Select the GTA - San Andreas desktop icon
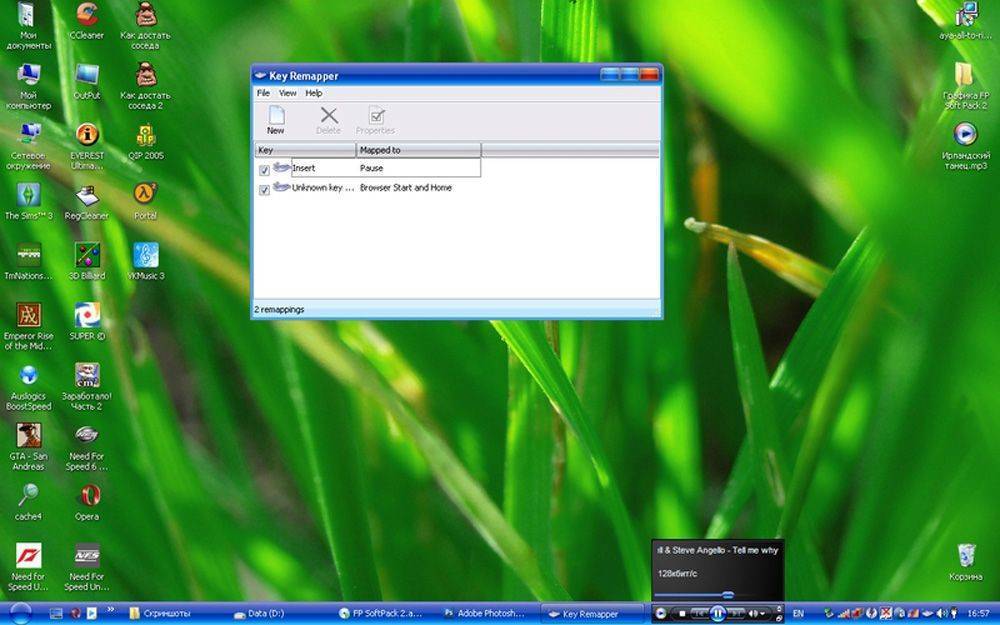This screenshot has height=625, width=1000. point(28,436)
